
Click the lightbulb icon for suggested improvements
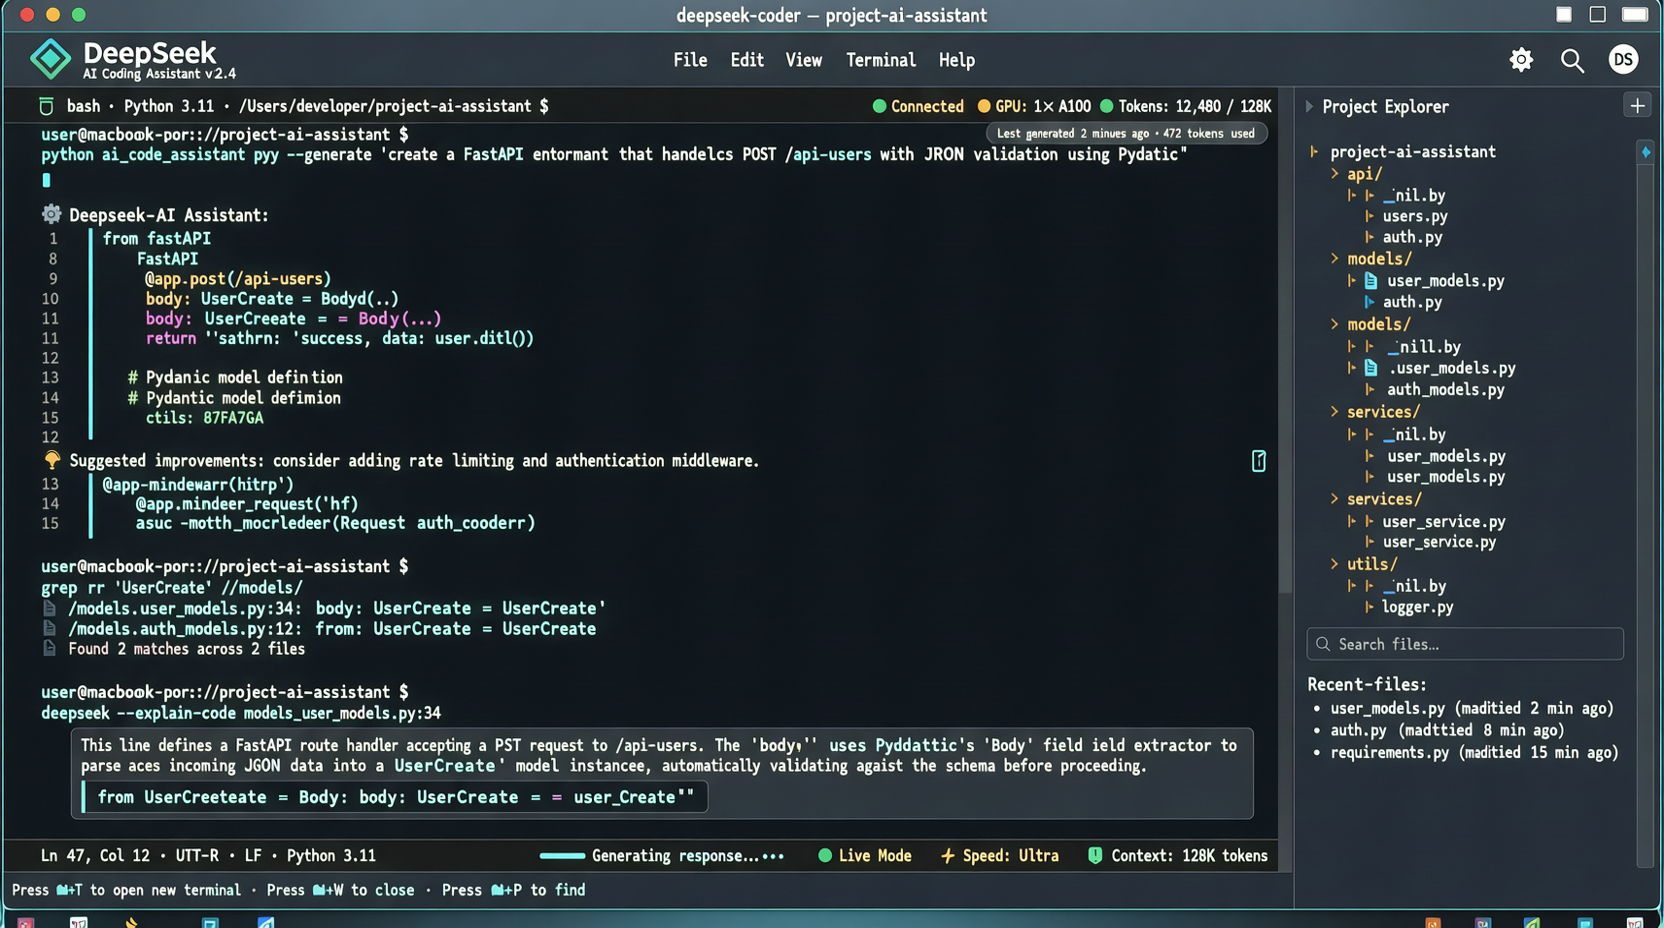pyautogui.click(x=52, y=460)
